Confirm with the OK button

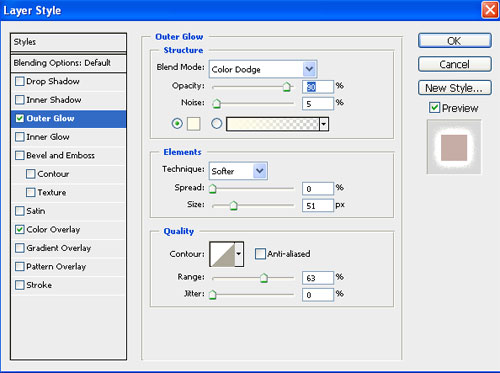pos(455,41)
